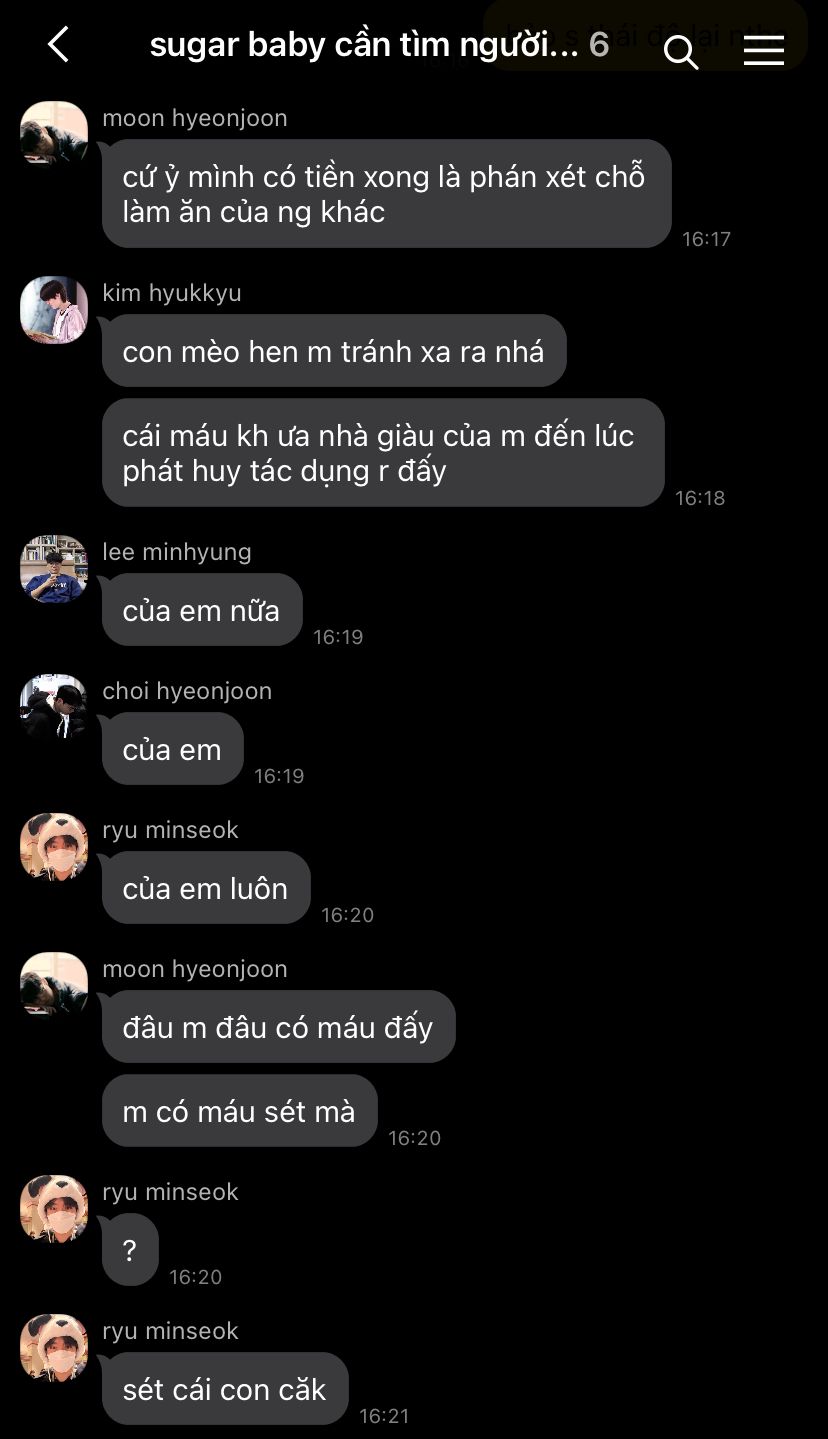
Task: Tap the name label 'kim hyukkyu'
Action: tap(172, 293)
